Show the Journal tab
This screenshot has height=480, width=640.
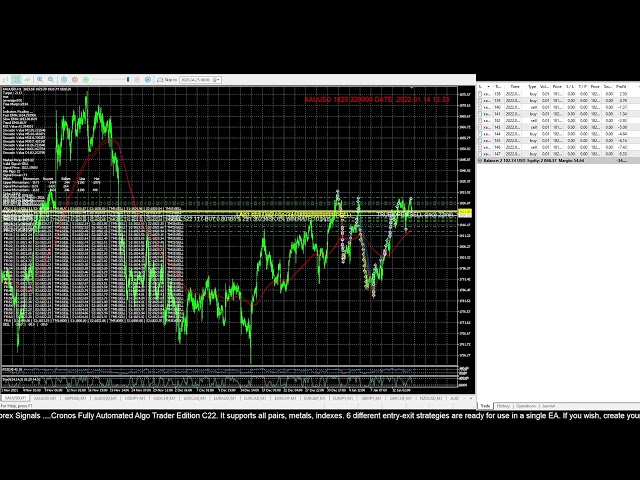click(x=548, y=406)
